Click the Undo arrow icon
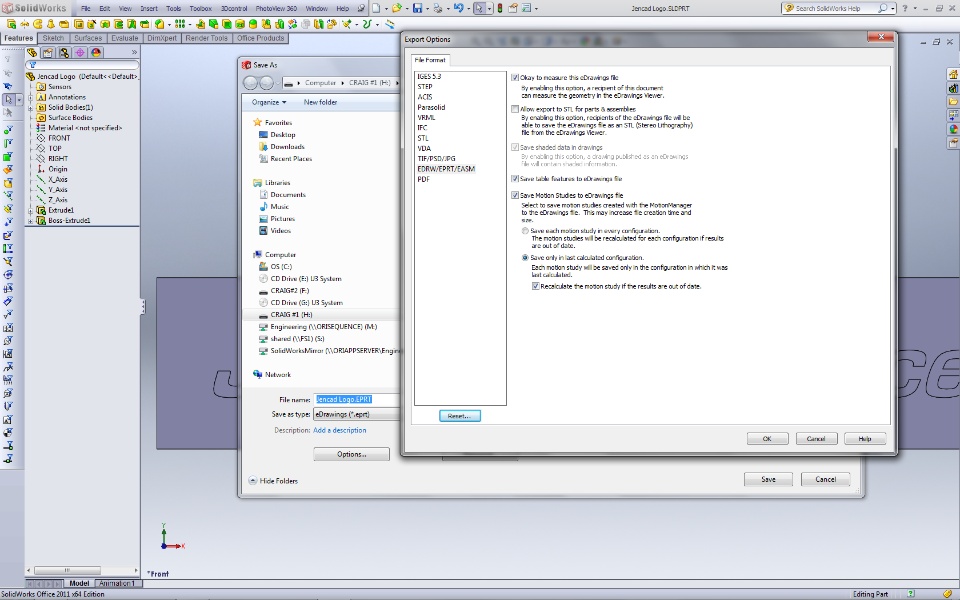The image size is (960, 600). [459, 8]
